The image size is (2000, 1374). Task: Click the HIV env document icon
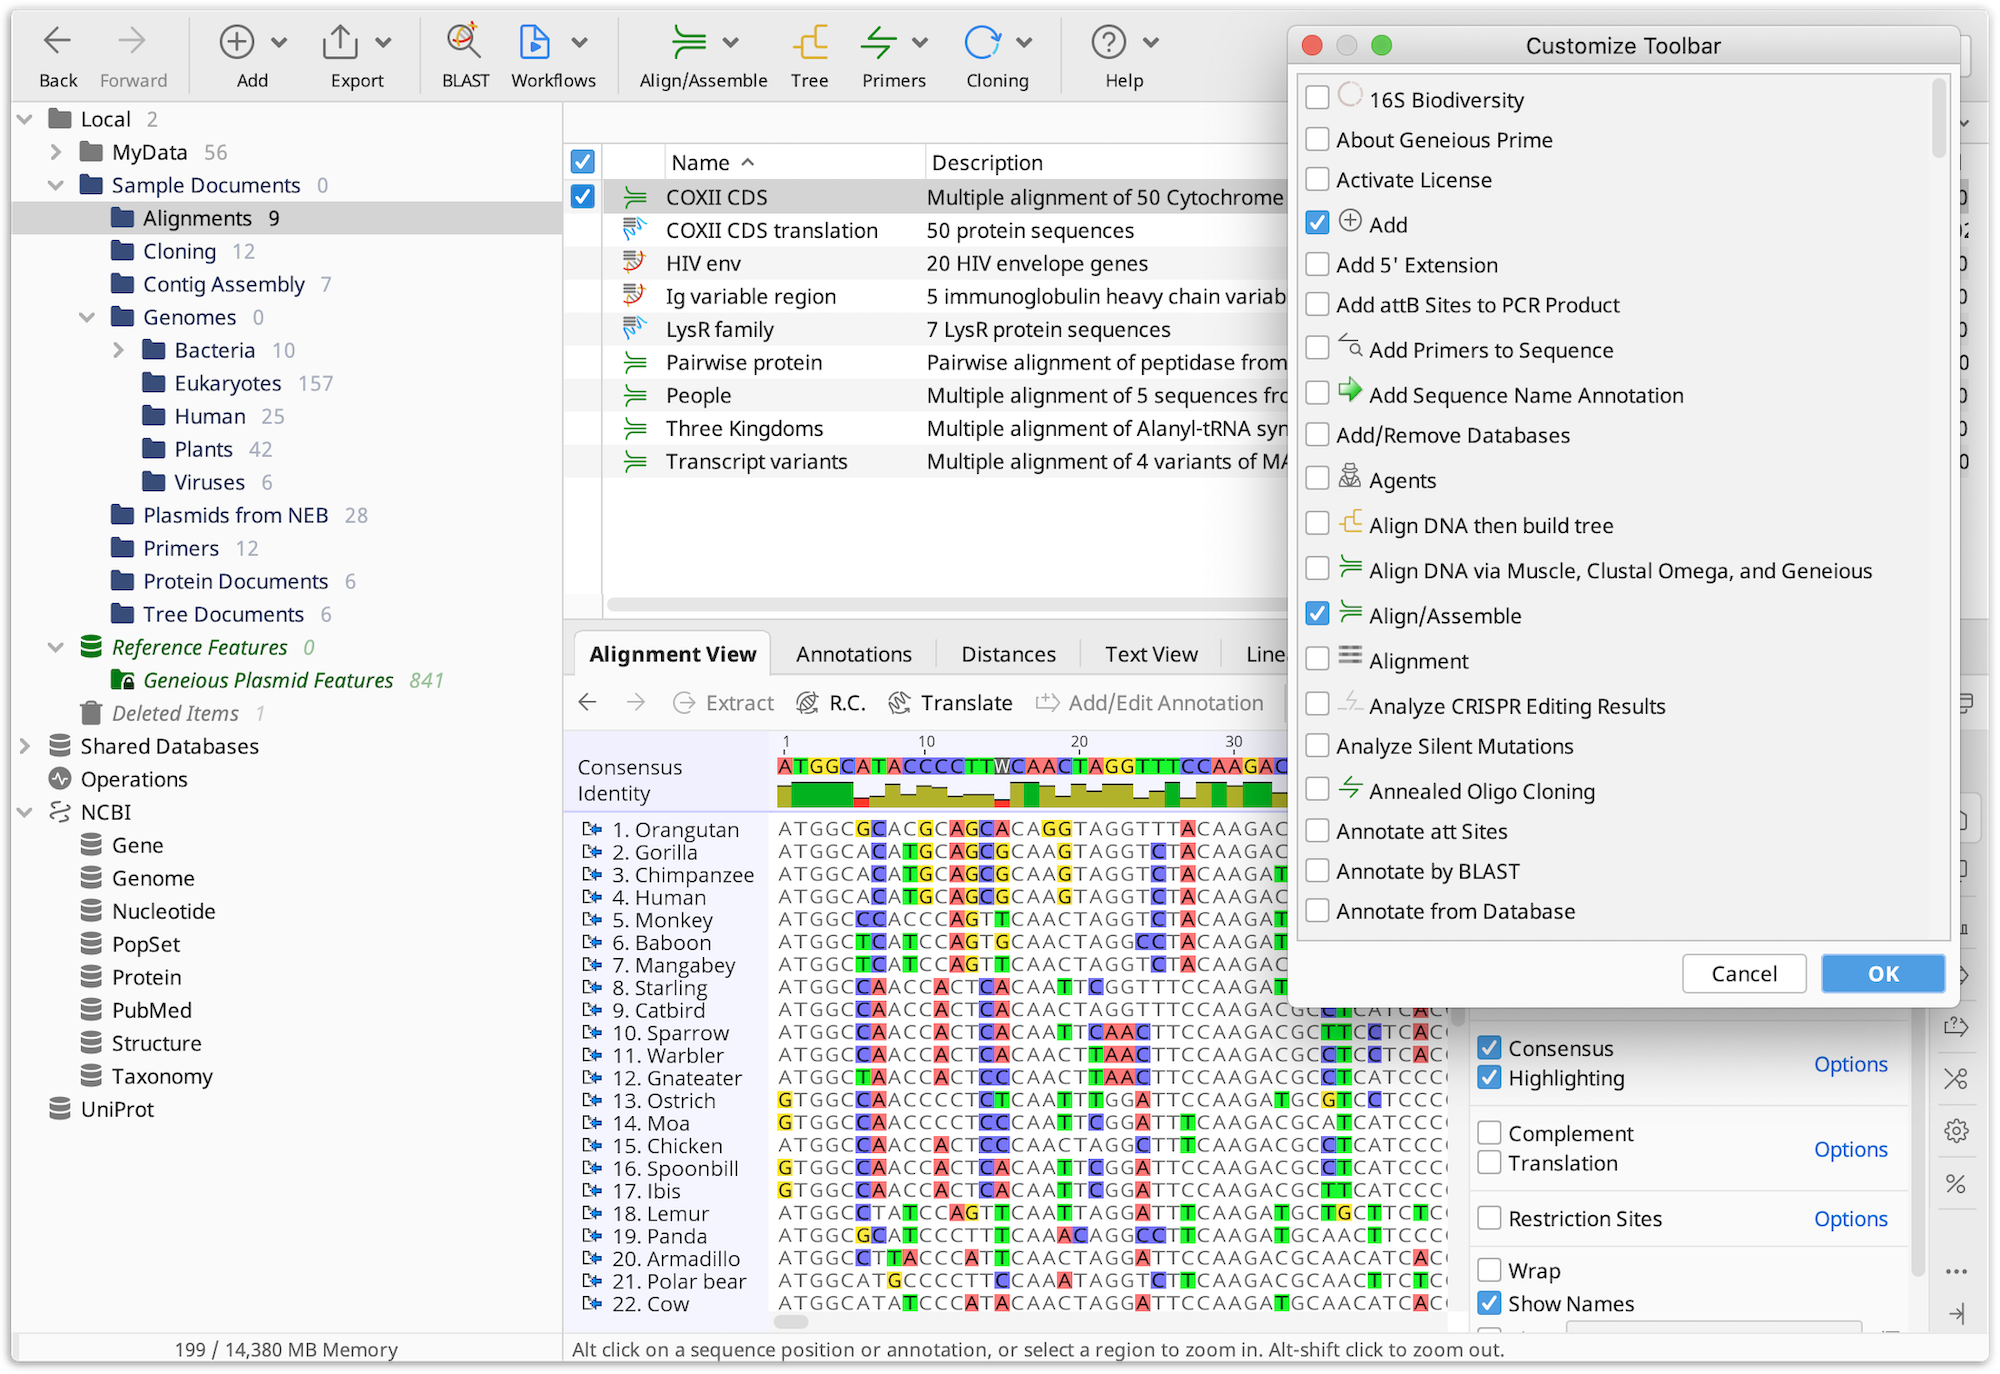(634, 263)
